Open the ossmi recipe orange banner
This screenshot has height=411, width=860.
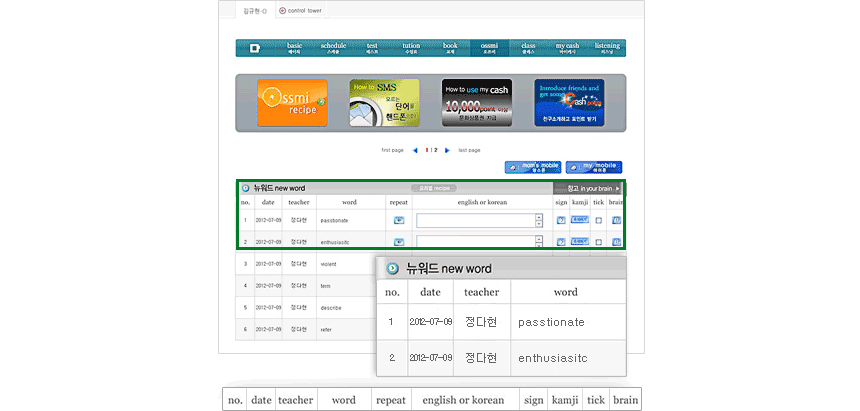[292, 103]
